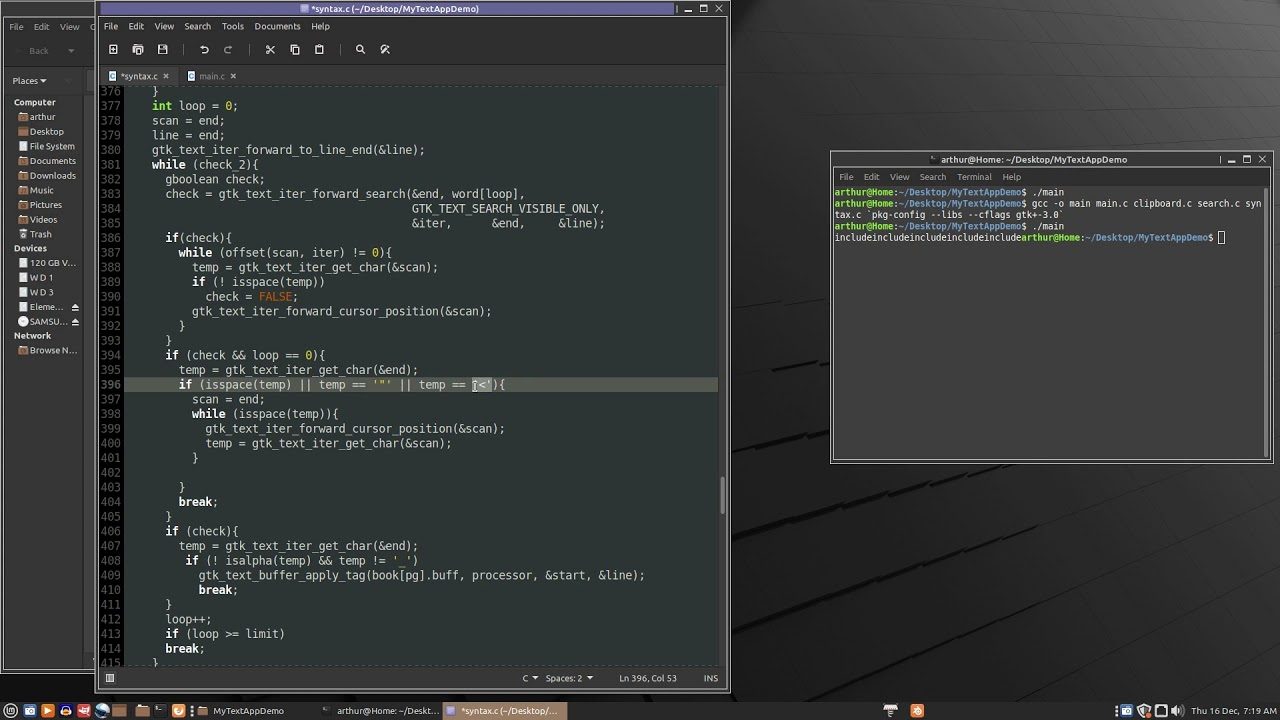Open the Desktop folder in sidebar
The image size is (1280, 720).
click(x=40, y=131)
